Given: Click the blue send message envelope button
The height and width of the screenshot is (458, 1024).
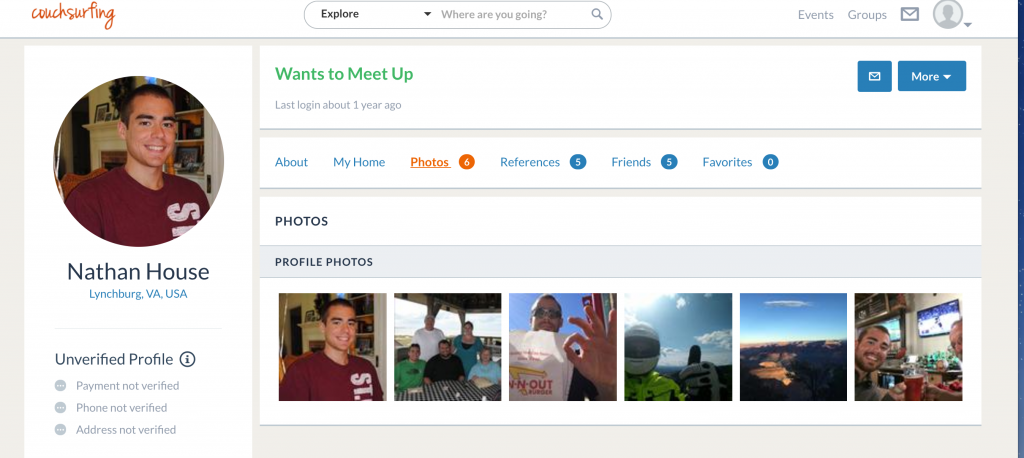Looking at the screenshot, I should pos(874,76).
